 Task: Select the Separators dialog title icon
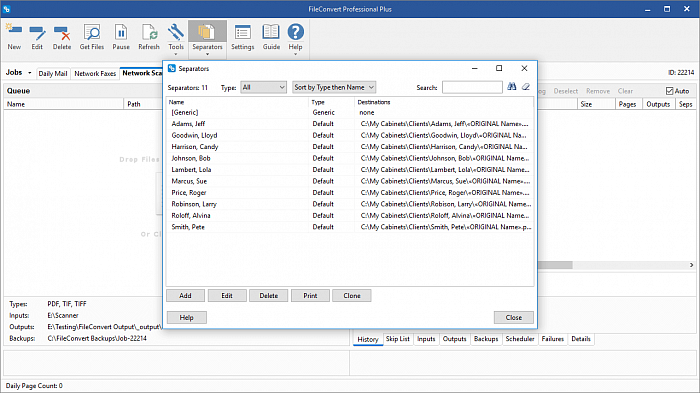click(x=172, y=68)
